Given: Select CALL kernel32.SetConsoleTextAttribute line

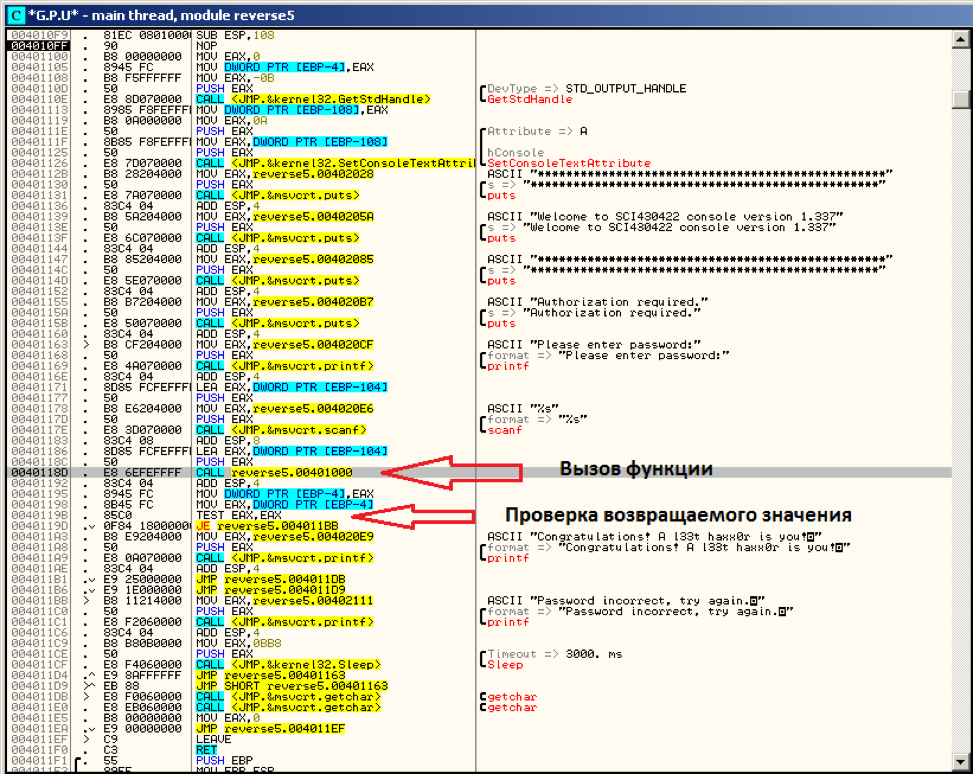Looking at the screenshot, I should point(335,163).
